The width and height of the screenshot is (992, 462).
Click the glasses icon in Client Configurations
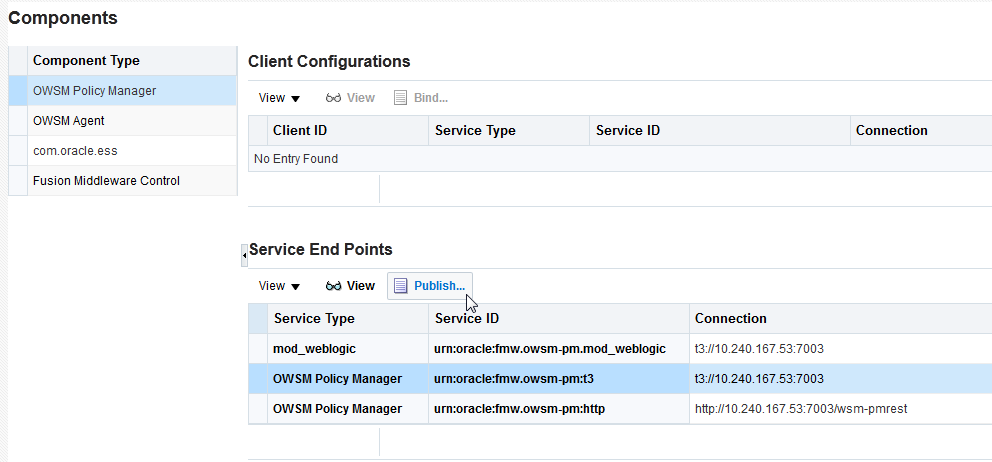(334, 98)
